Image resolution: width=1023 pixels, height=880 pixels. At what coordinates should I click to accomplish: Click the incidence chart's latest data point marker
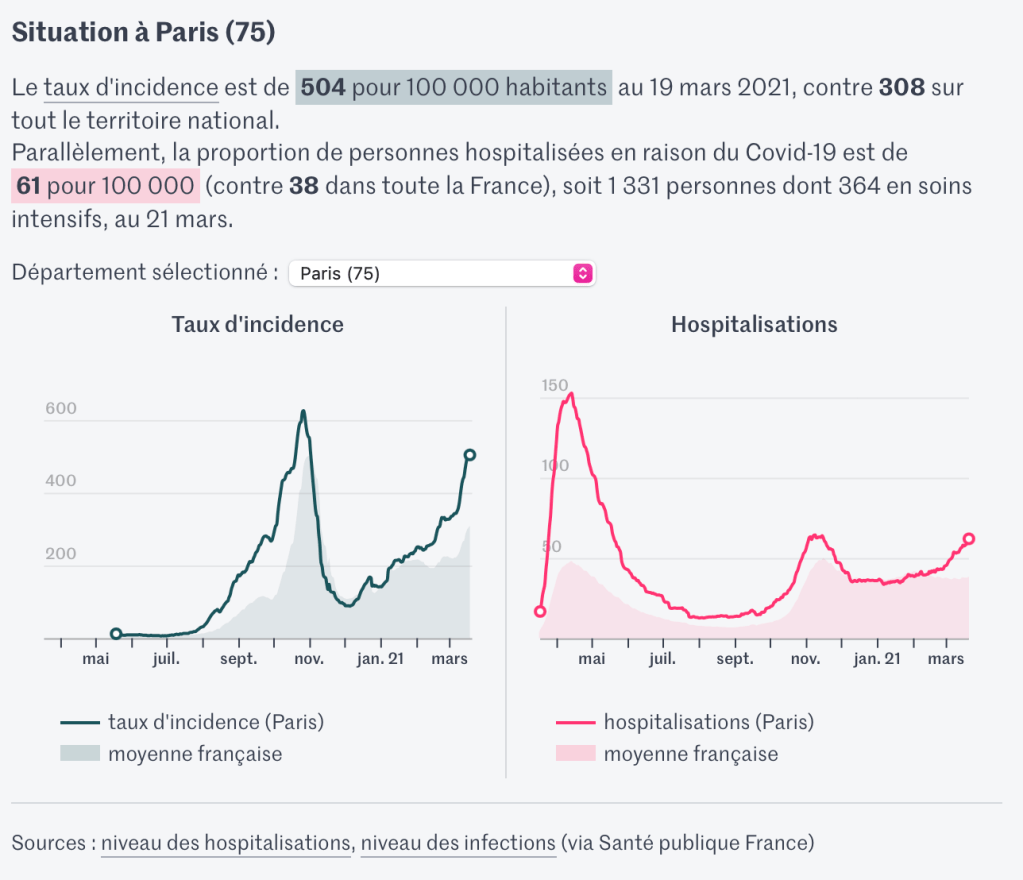[x=469, y=455]
